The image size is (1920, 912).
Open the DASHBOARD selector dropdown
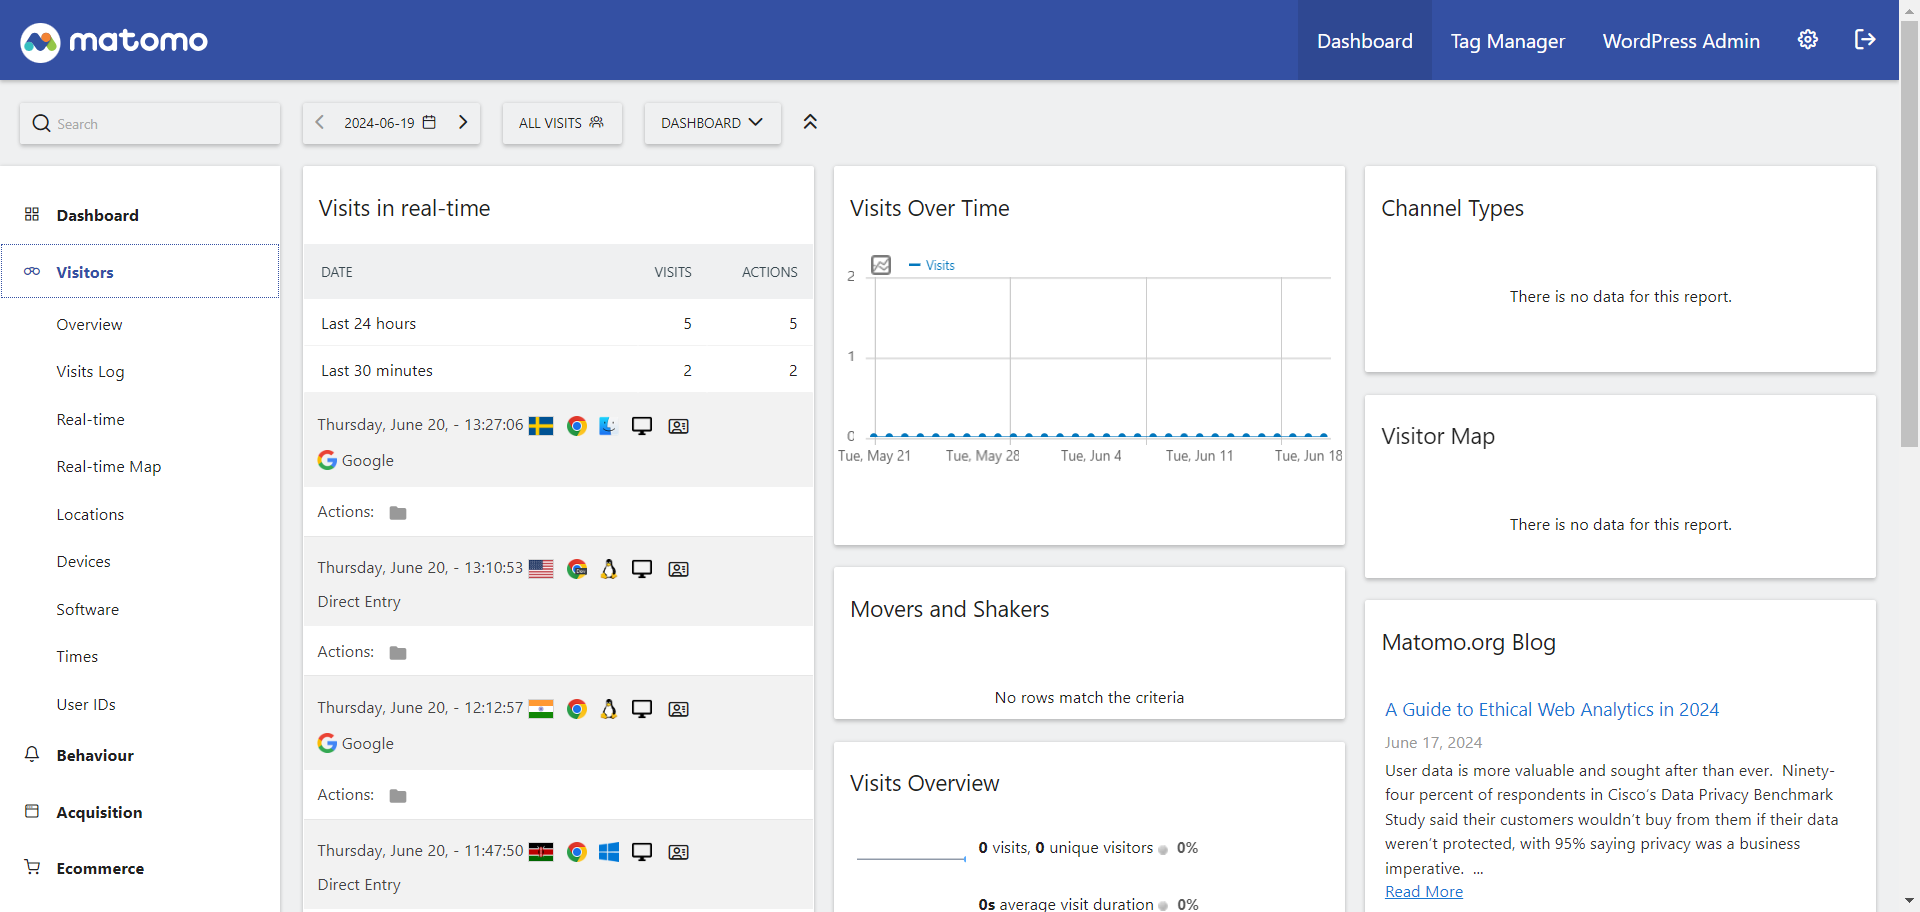point(711,123)
